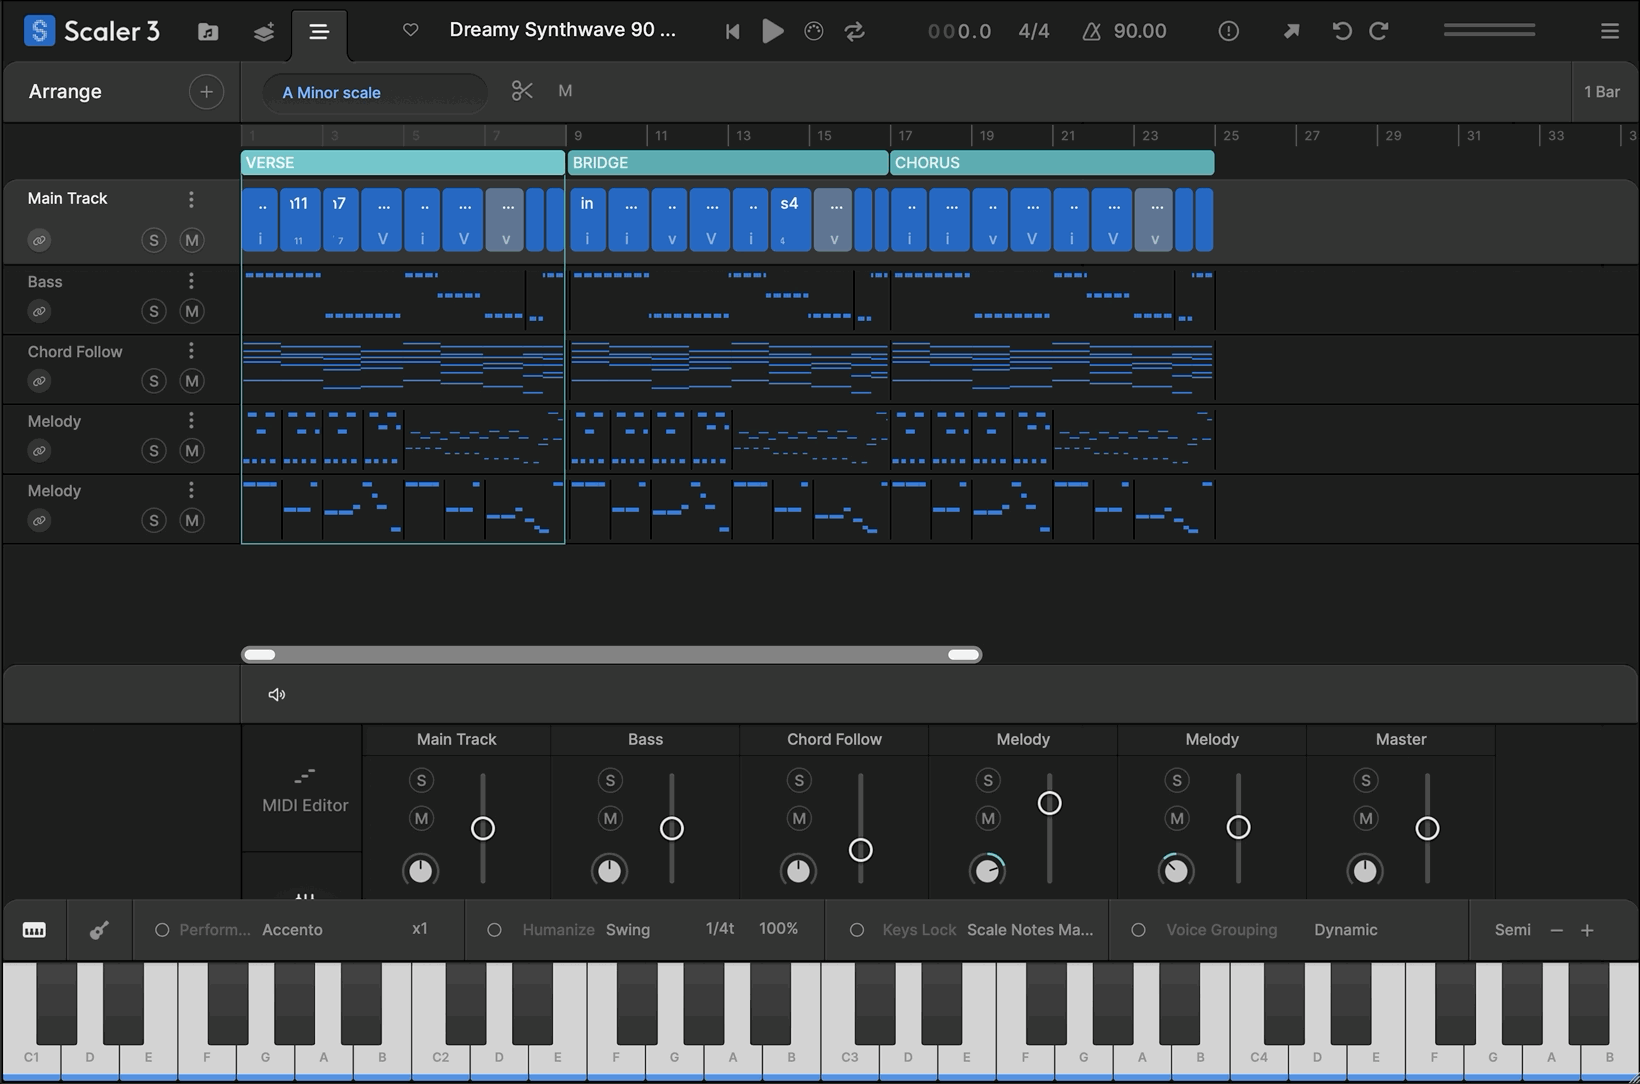The image size is (1640, 1084).
Task: Select the CHORUS section marker
Action: click(1052, 162)
